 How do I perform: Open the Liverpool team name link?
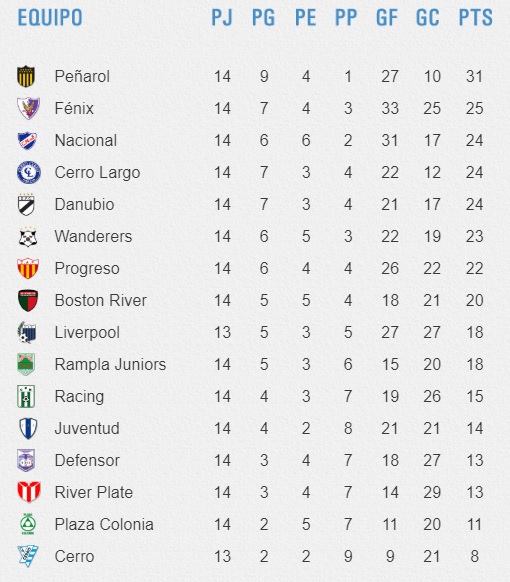point(87,333)
